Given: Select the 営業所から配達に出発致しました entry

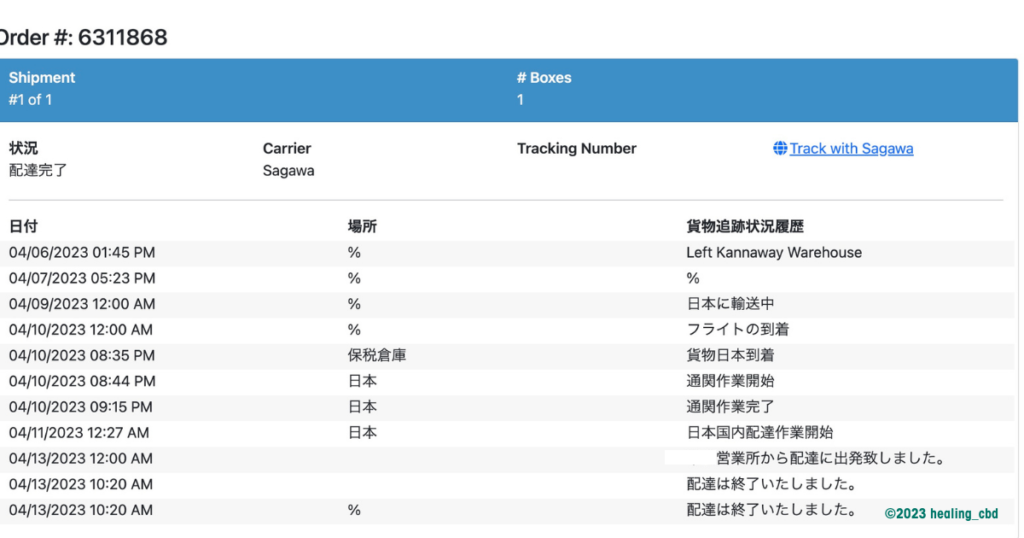Looking at the screenshot, I should pyautogui.click(x=830, y=459).
